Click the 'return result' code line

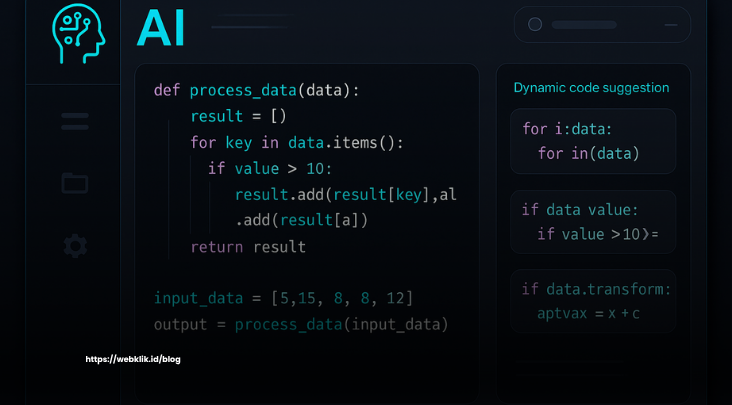tap(248, 247)
